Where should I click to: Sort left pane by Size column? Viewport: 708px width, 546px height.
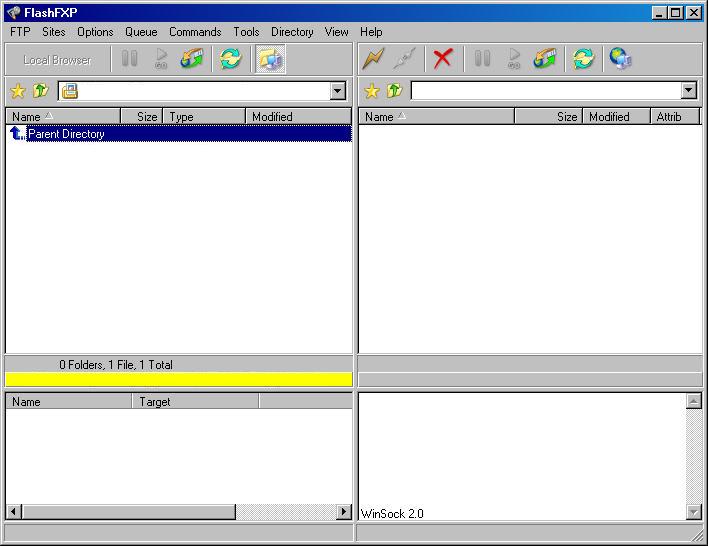pos(141,117)
